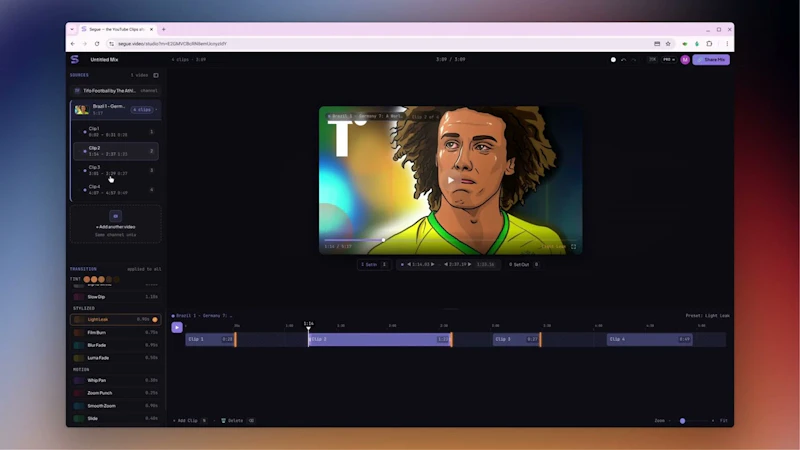Click the timeline zoom slider handle
The image size is (800, 450).
coord(683,421)
